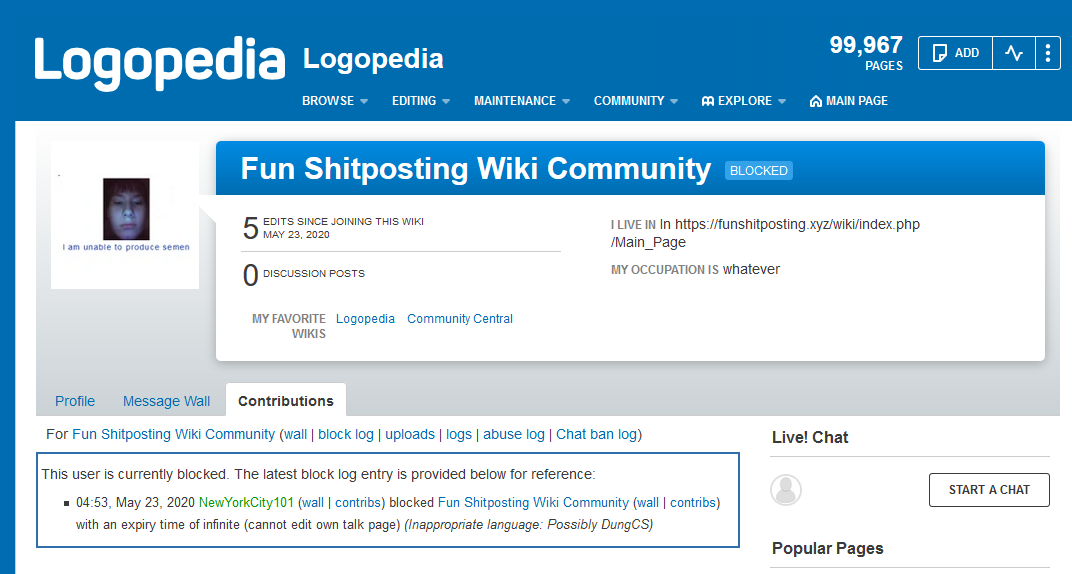
Task: Open NewYorkCity101's contribs link
Action: click(x=358, y=502)
